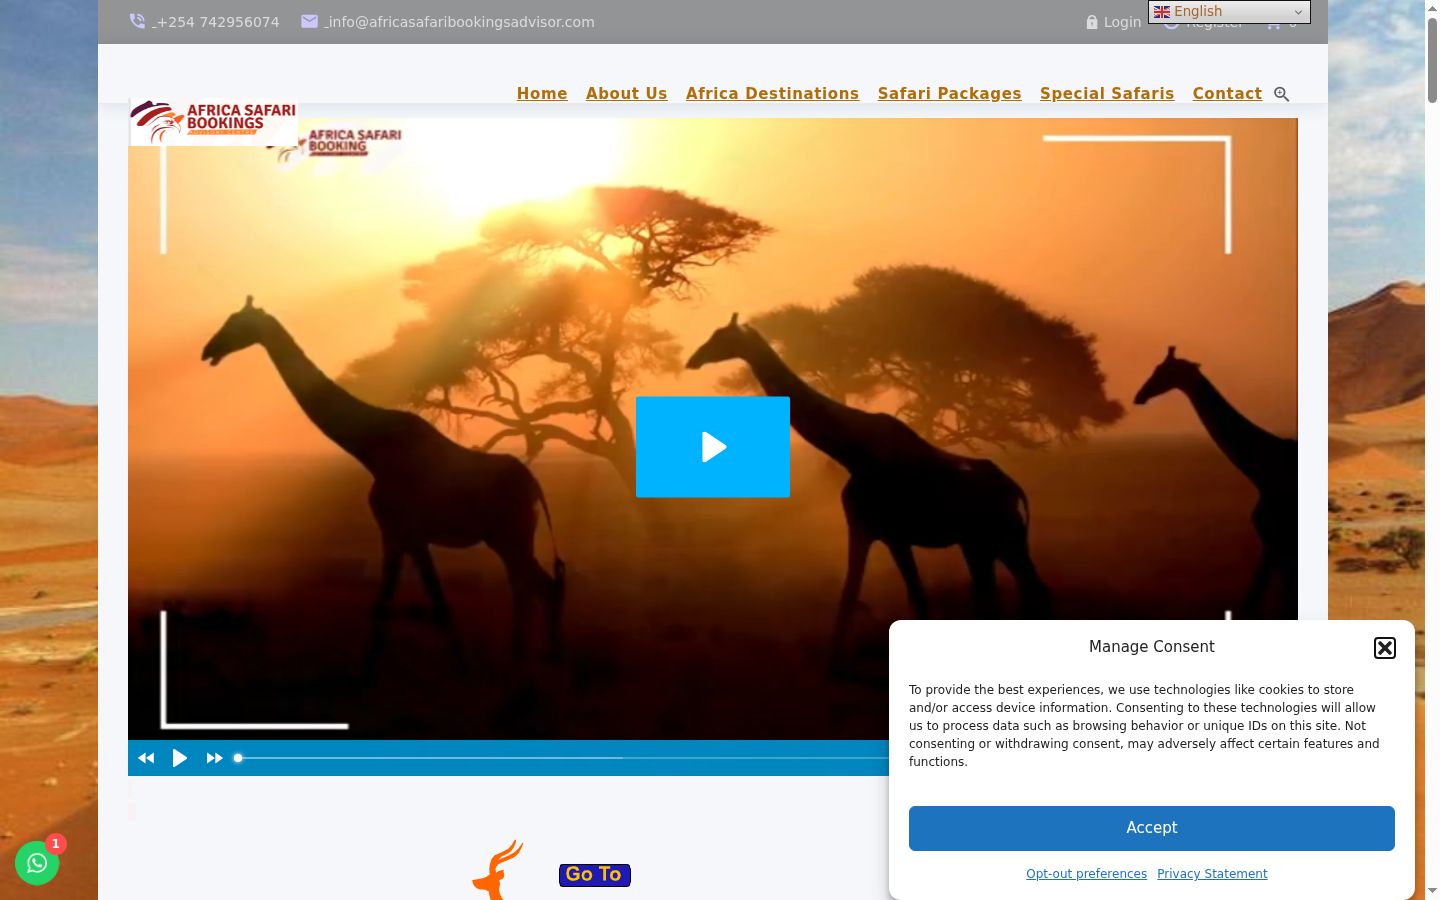Click the info email address link

(x=459, y=22)
